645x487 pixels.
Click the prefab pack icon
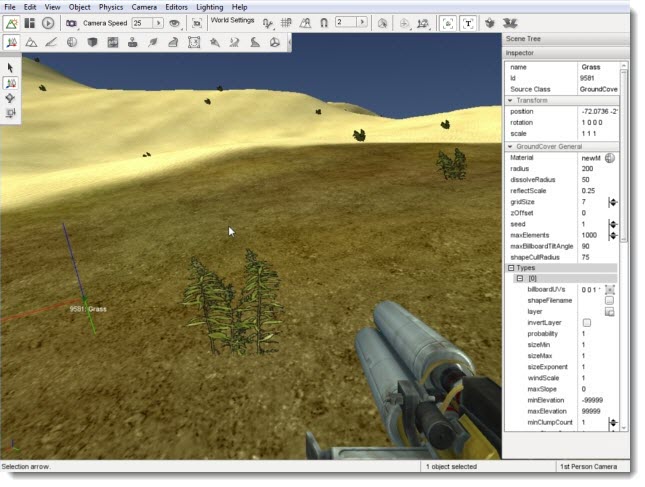(490, 23)
